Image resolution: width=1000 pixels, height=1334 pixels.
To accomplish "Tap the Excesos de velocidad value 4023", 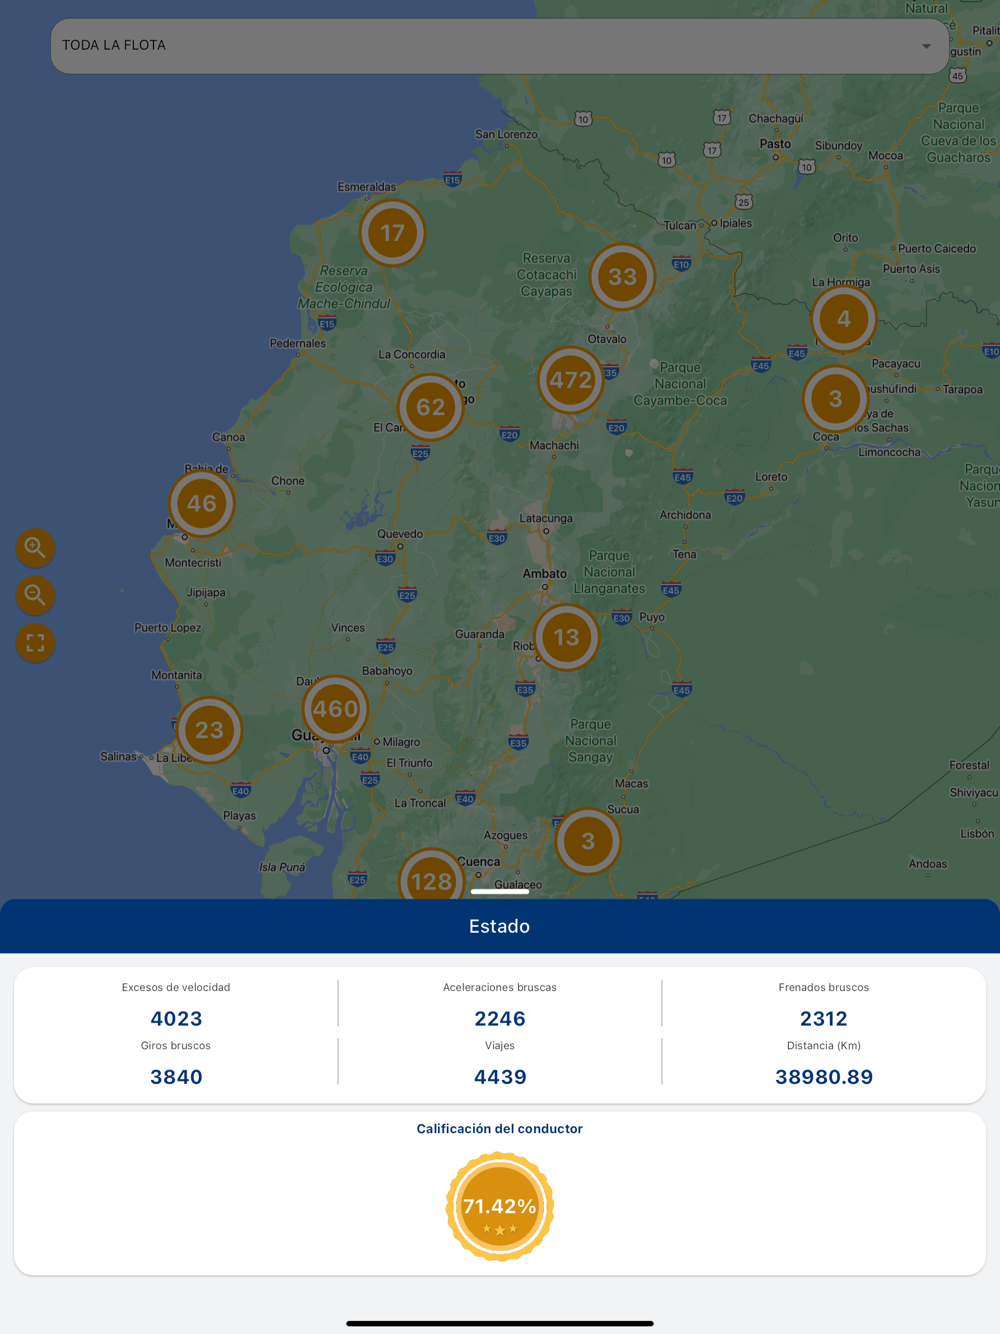I will (x=176, y=1019).
